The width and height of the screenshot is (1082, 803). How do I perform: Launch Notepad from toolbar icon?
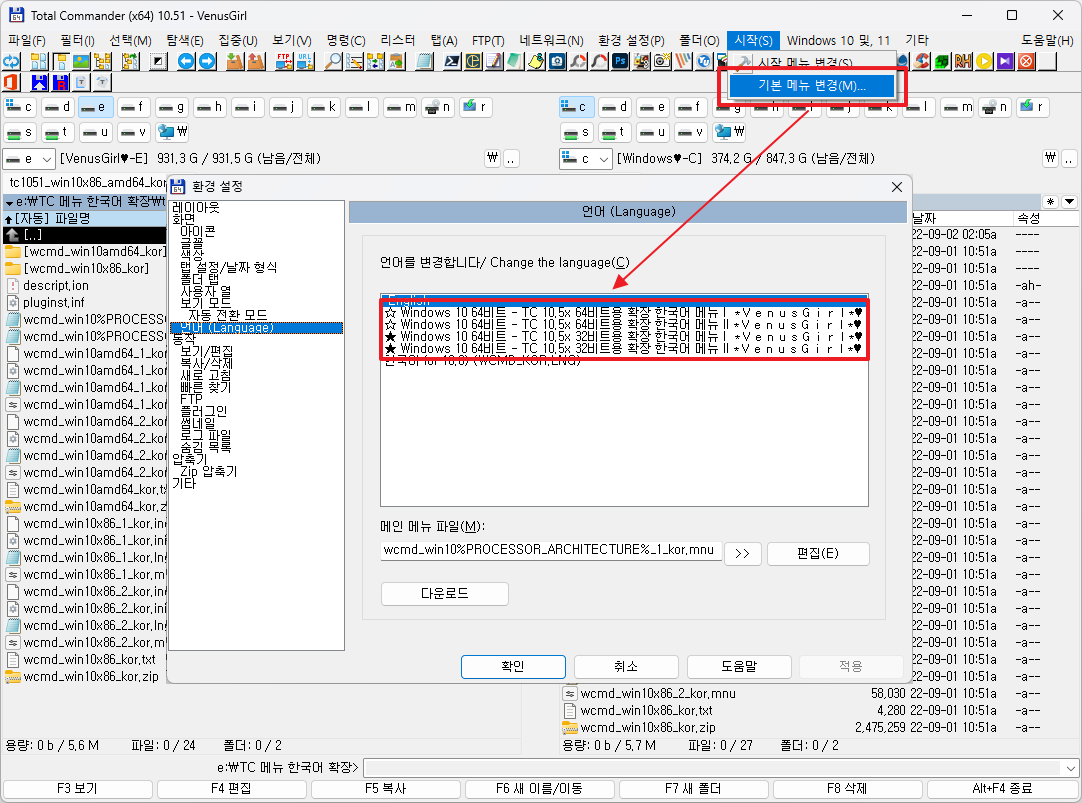(424, 61)
